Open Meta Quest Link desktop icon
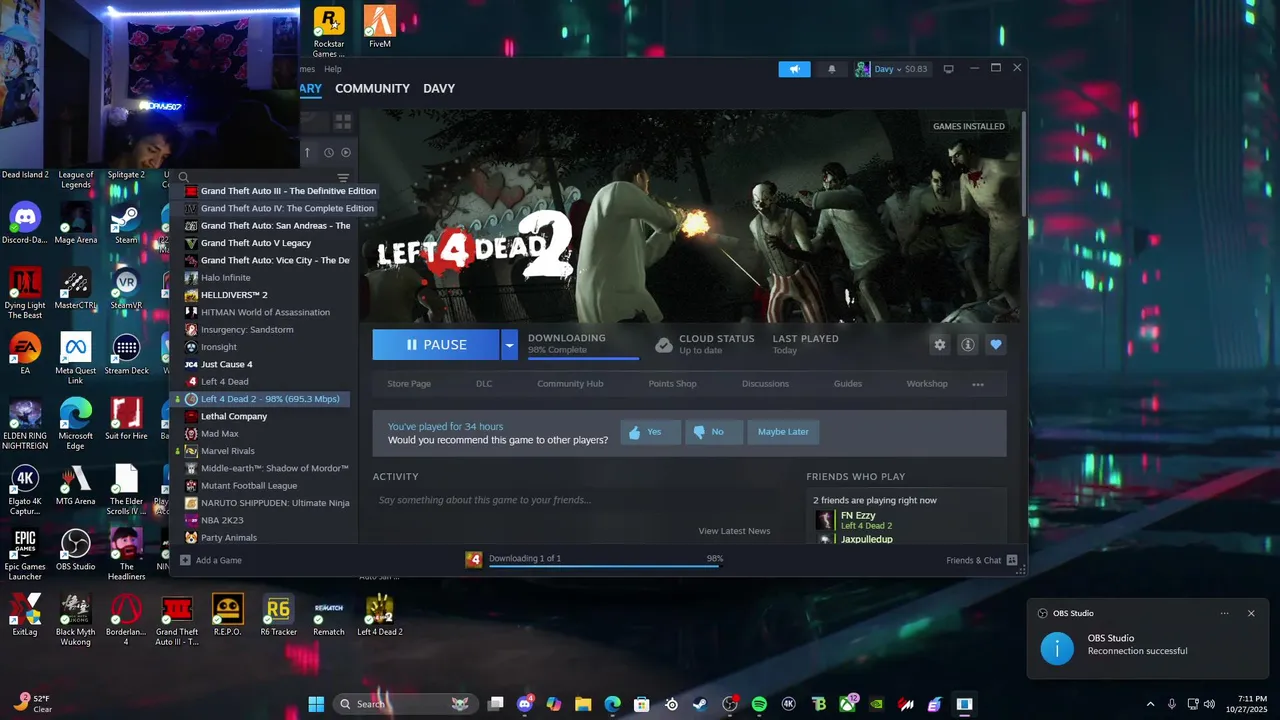Image resolution: width=1280 pixels, height=720 pixels. click(x=75, y=358)
